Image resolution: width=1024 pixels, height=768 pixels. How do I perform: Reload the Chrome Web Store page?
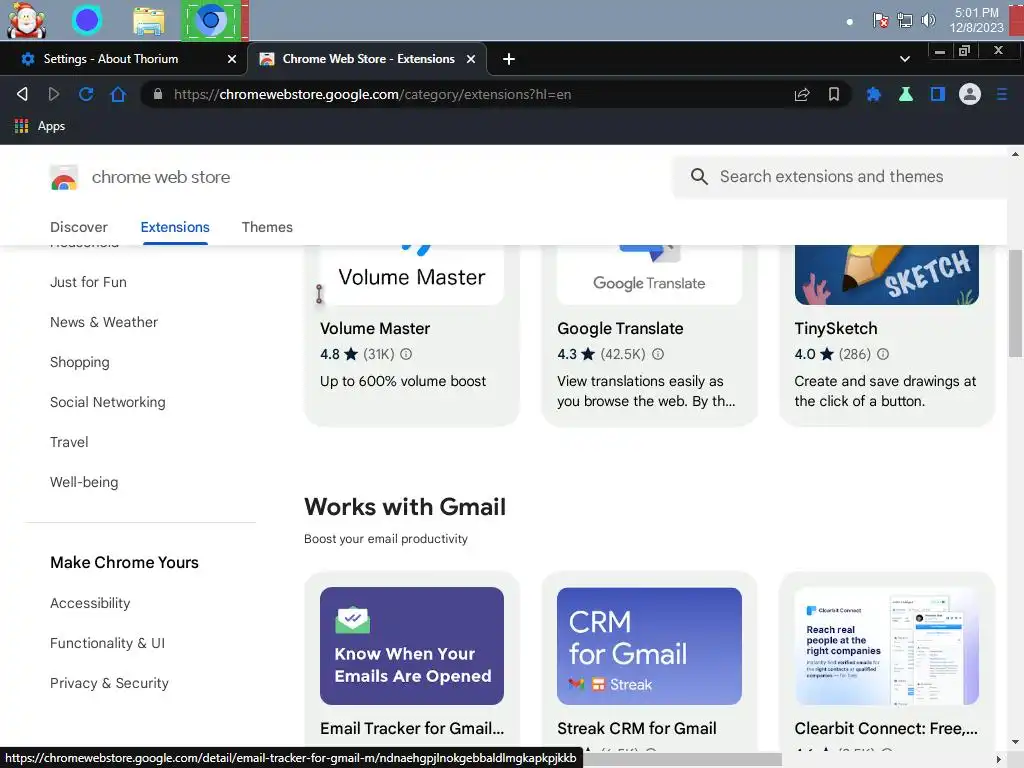[x=86, y=94]
